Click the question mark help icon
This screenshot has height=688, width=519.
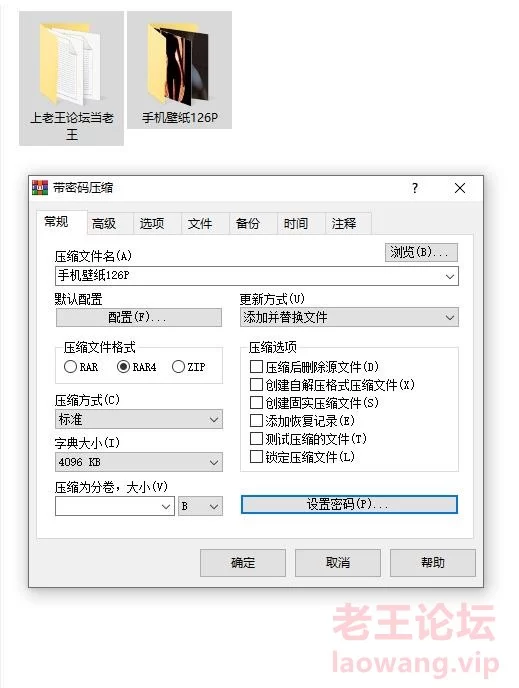[415, 188]
